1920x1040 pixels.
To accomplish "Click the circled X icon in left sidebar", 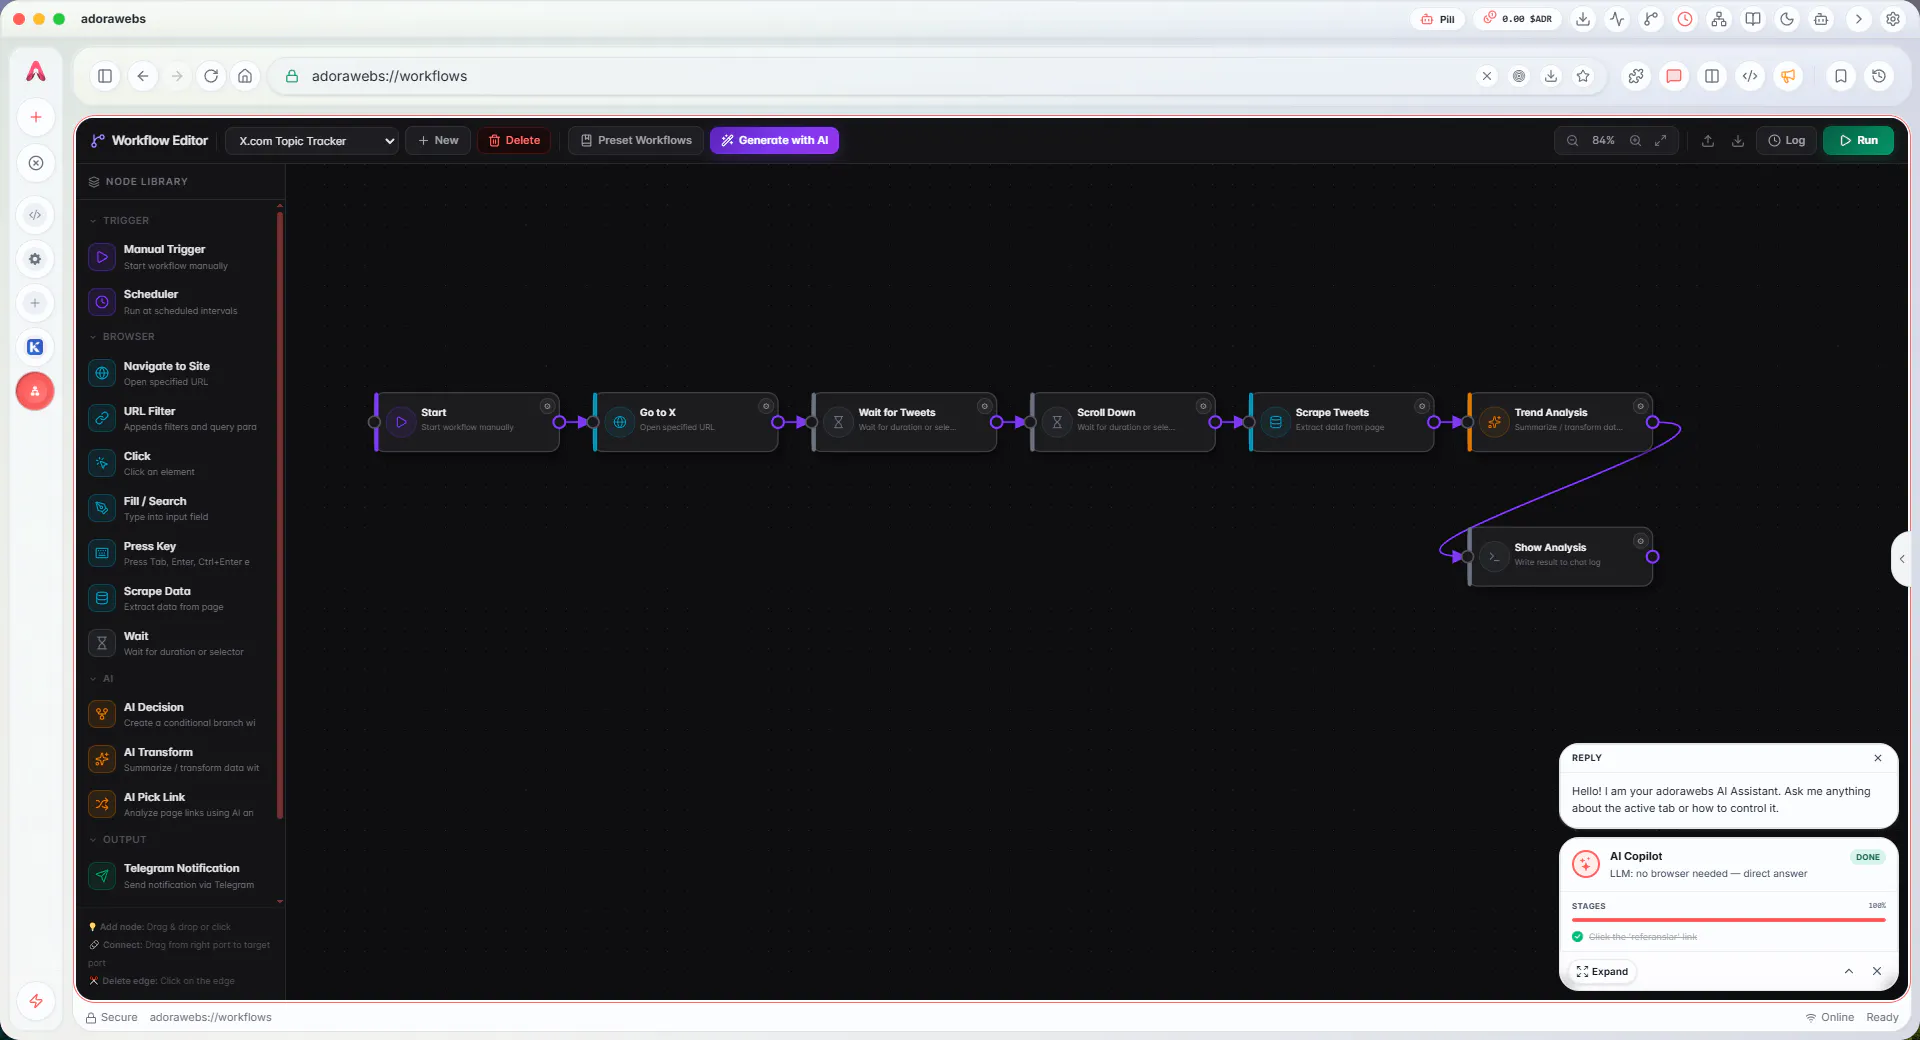I will [x=36, y=163].
